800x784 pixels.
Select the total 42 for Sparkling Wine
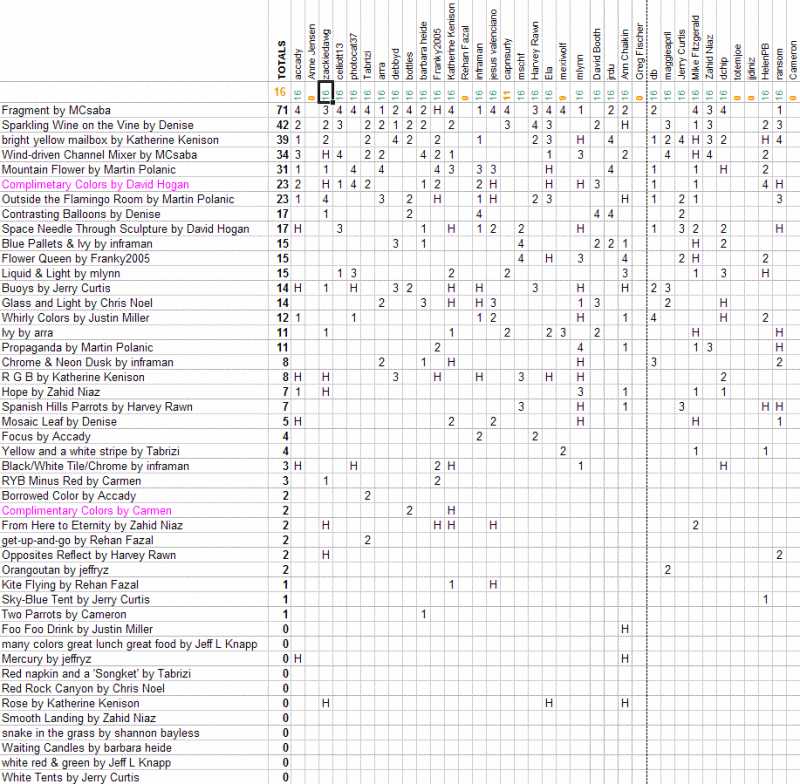[x=283, y=125]
